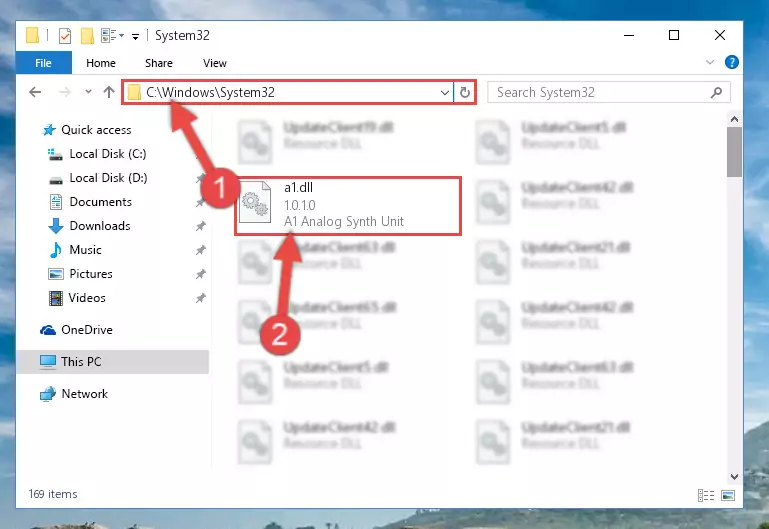Click the Search System32 field
The height and width of the screenshot is (529, 769).
click(609, 92)
